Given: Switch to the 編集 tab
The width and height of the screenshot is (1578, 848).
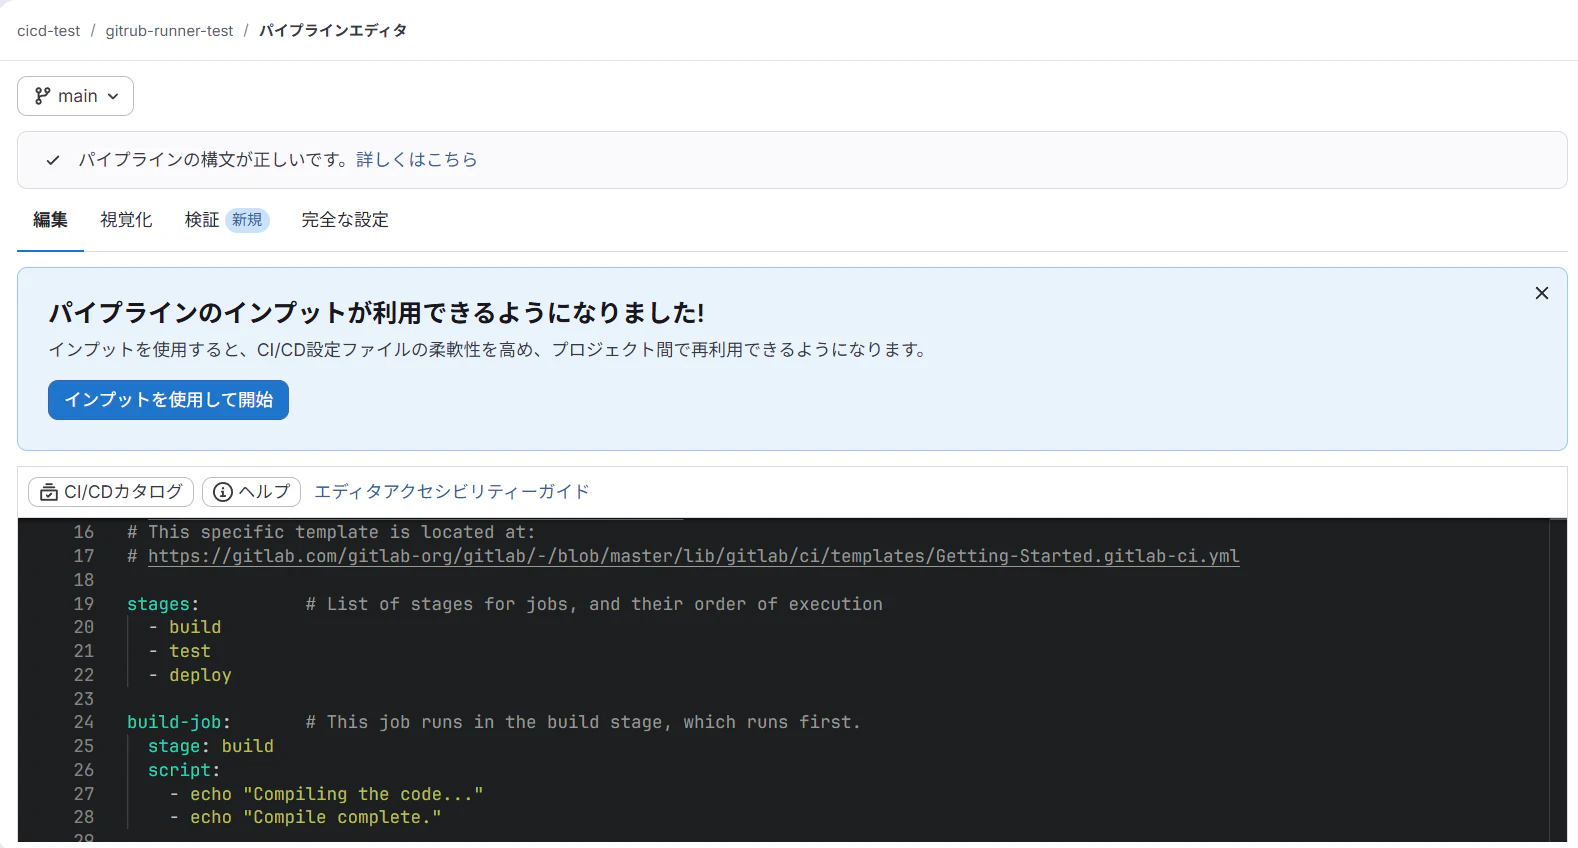Looking at the screenshot, I should coord(50,220).
